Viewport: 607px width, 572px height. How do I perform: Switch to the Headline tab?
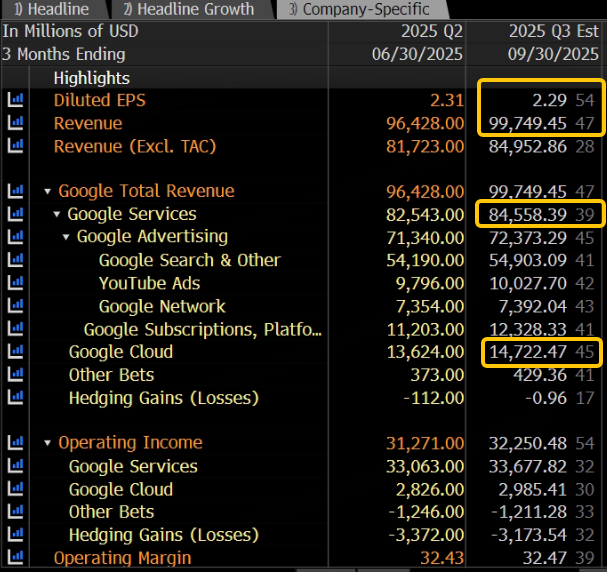[x=54, y=9]
